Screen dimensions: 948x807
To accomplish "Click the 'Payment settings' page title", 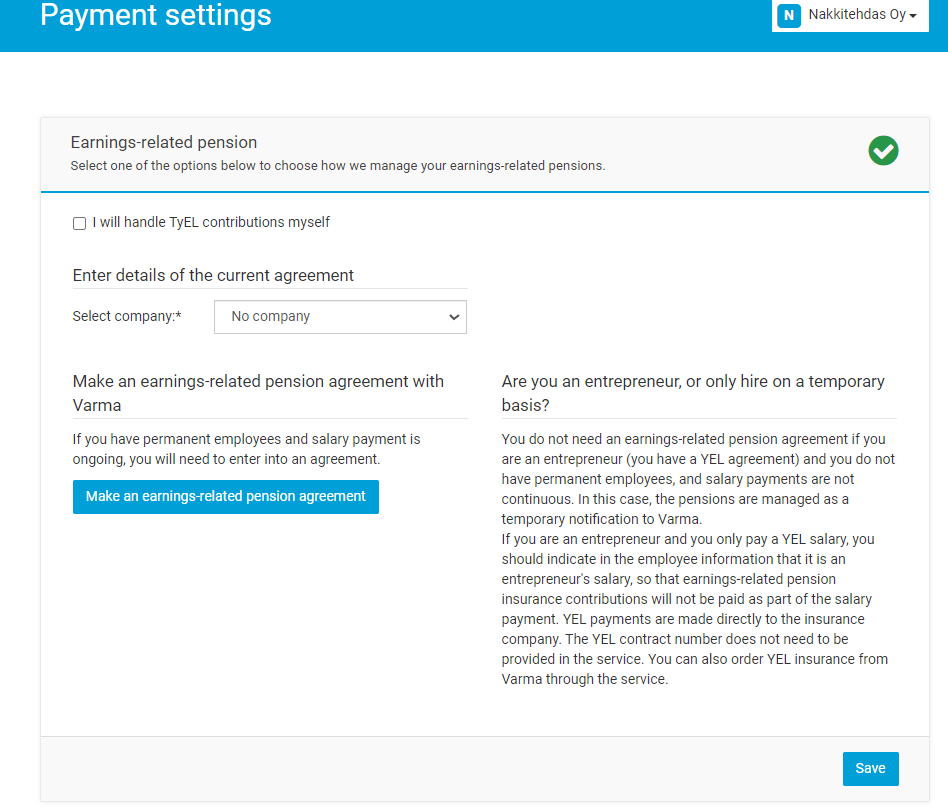I will click(x=156, y=16).
